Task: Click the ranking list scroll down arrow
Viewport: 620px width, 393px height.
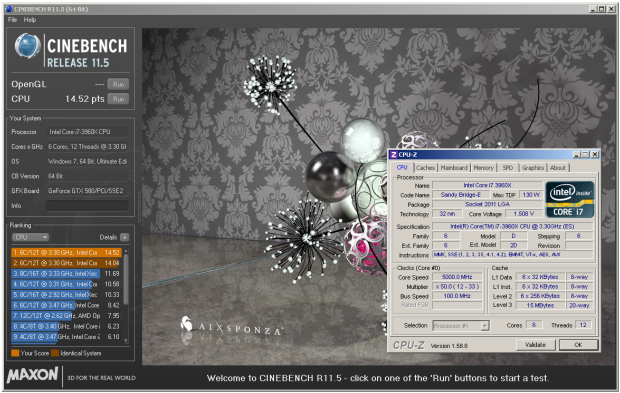Action: tap(126, 340)
